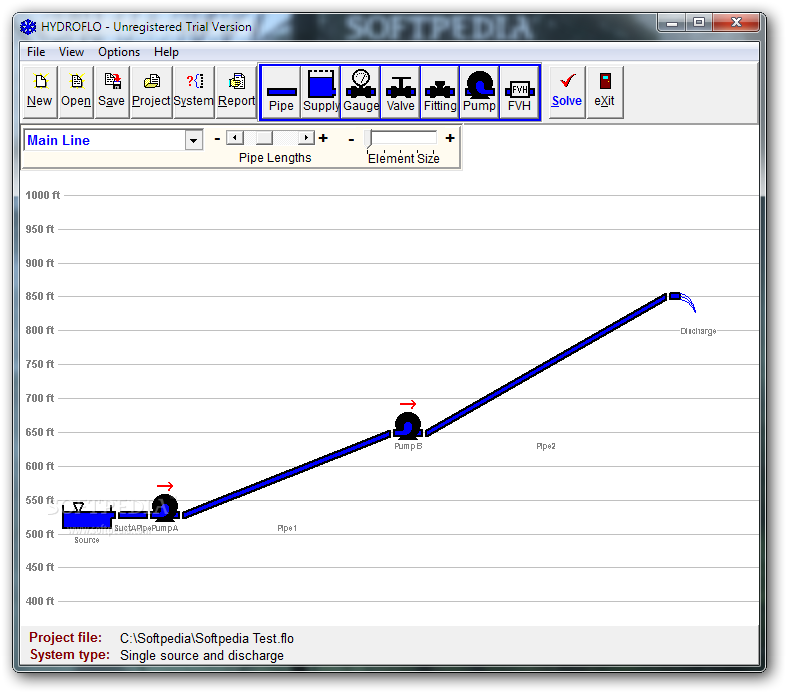Viewport: 787px width, 693px height.
Task: Click the Pipe Lengths scrollbar thumb
Action: pos(264,137)
